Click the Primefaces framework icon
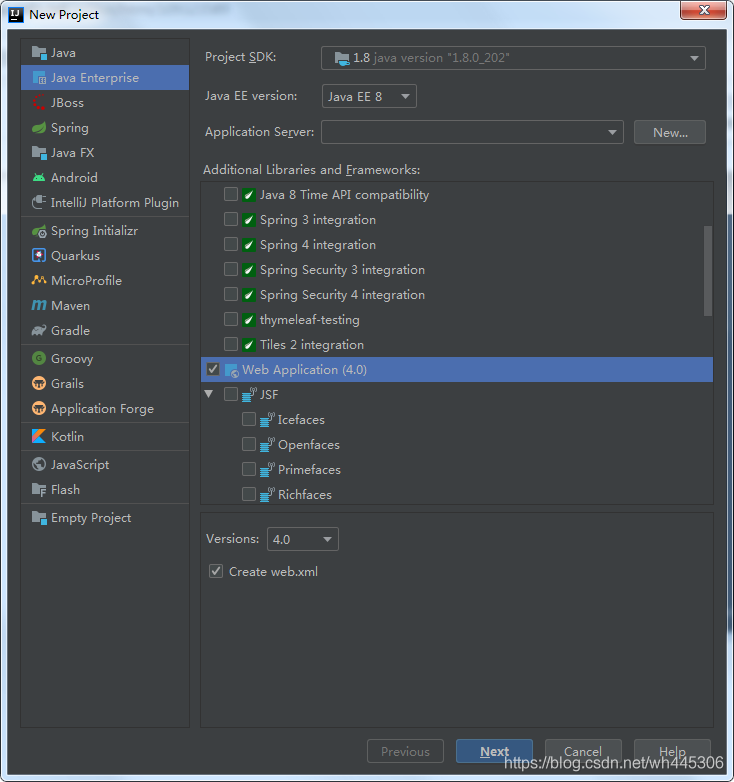This screenshot has width=734, height=782. [267, 469]
